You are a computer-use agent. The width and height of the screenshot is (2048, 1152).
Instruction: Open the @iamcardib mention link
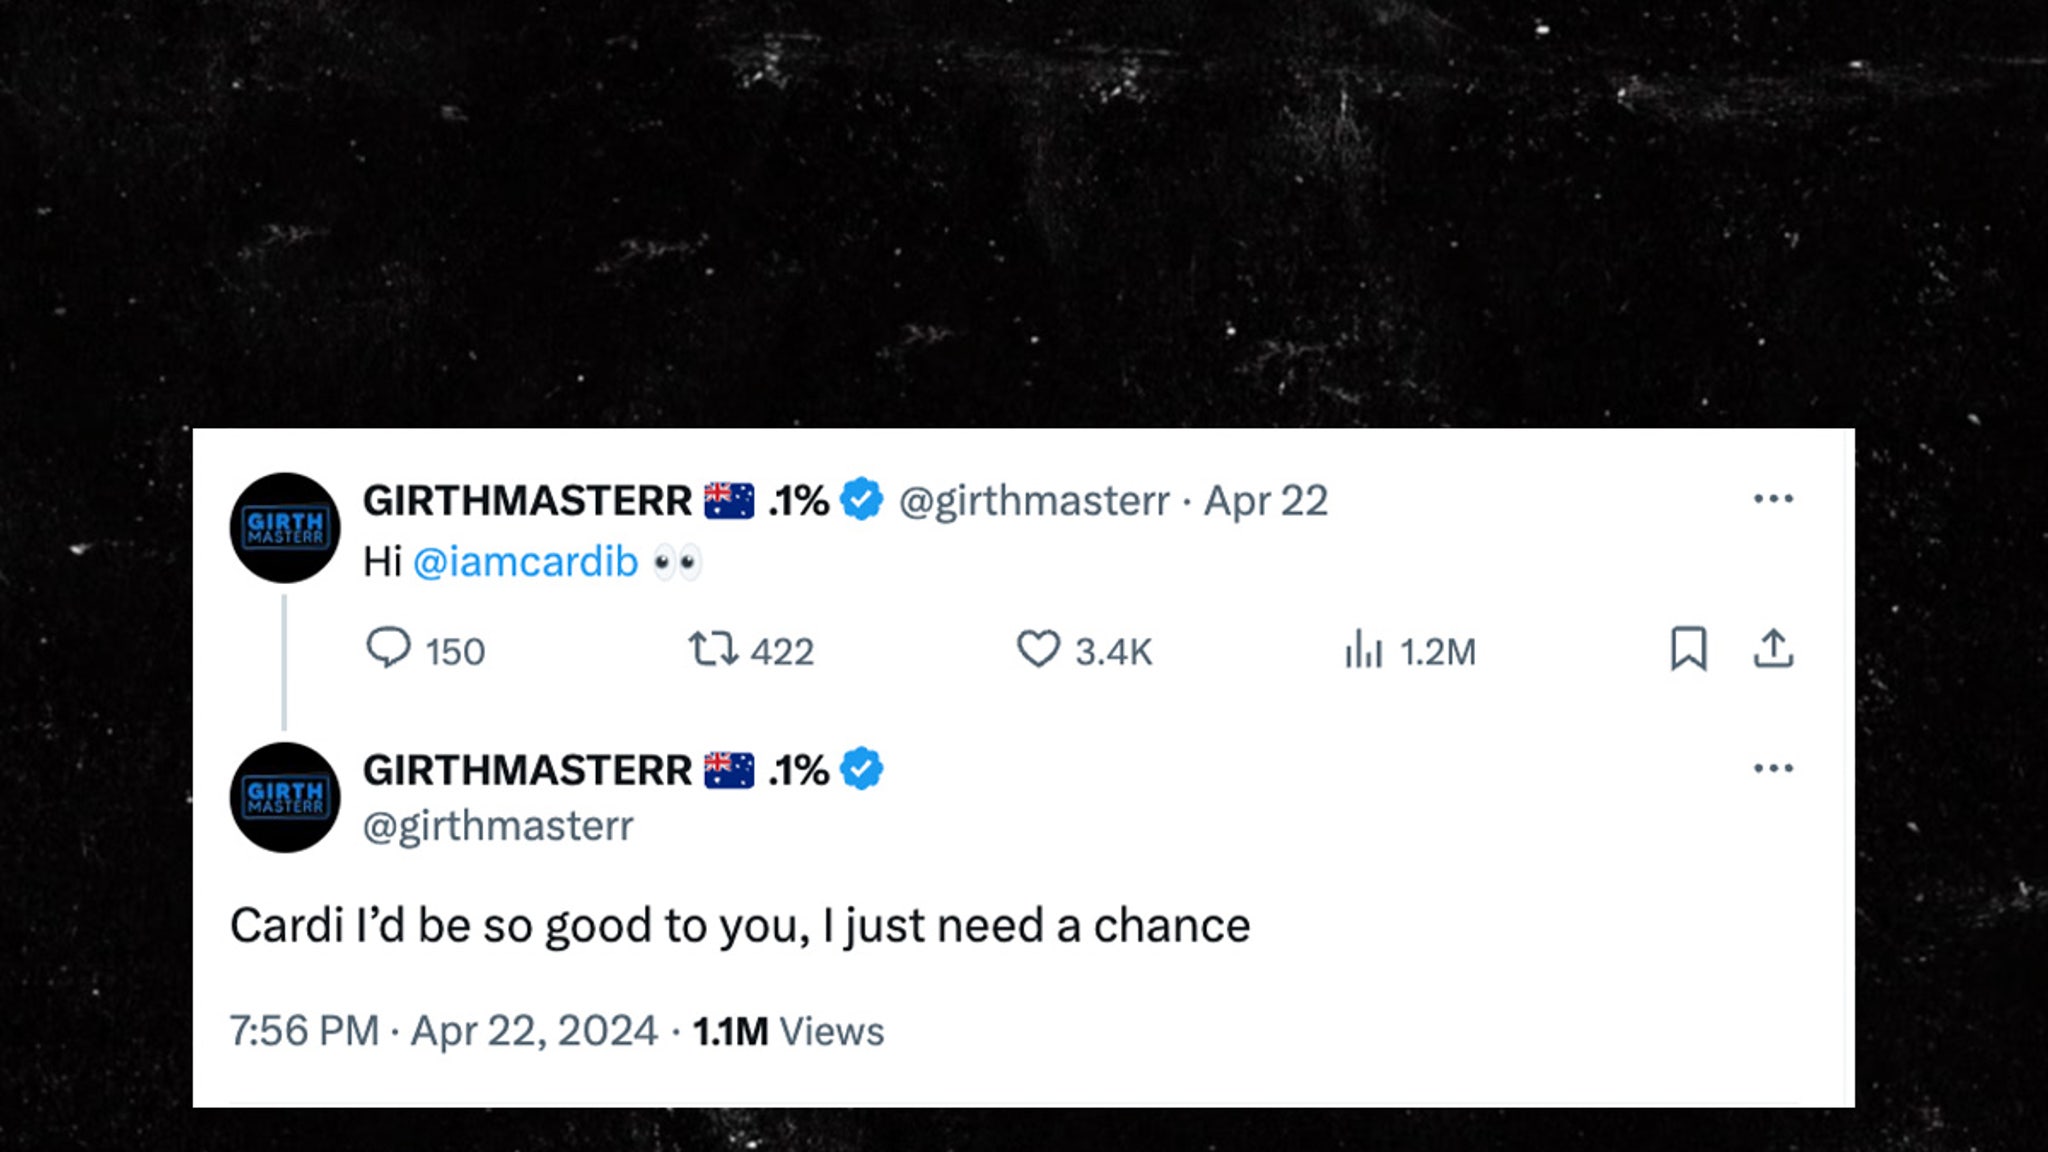point(525,562)
